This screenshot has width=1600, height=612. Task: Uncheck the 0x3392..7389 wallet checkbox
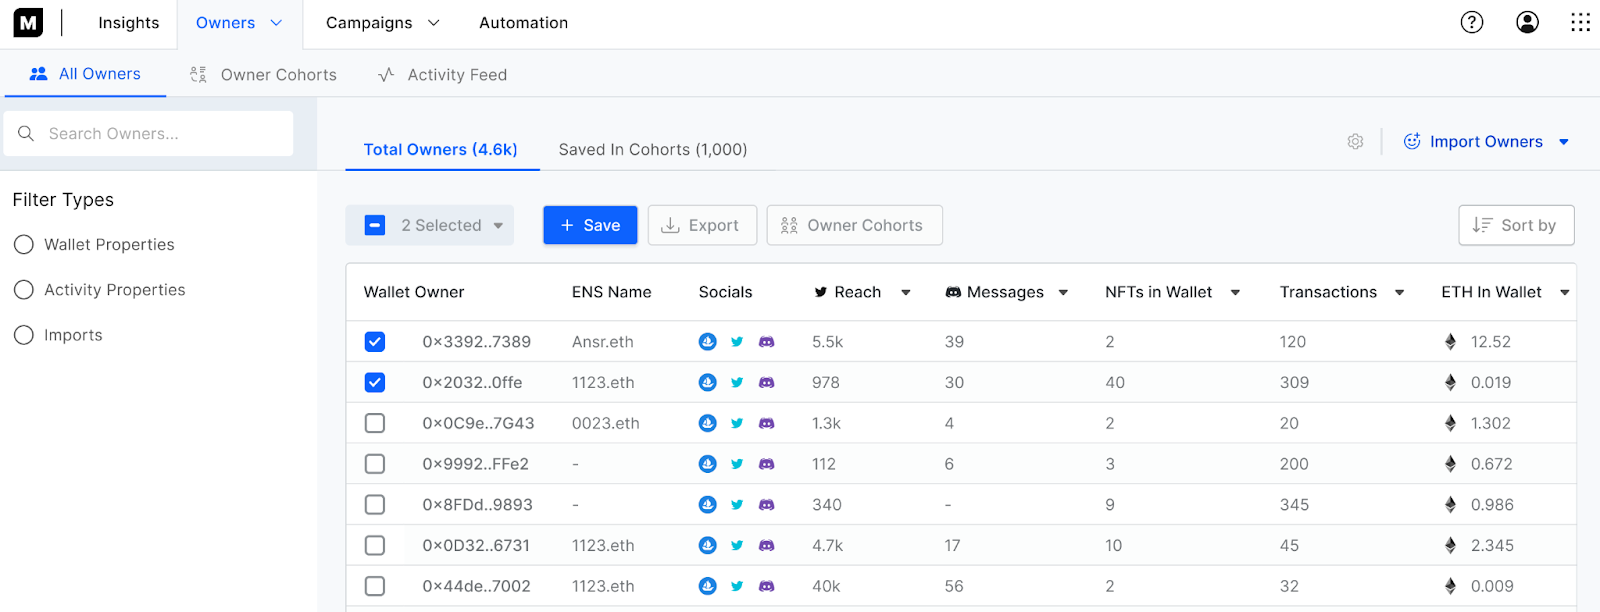coord(375,342)
